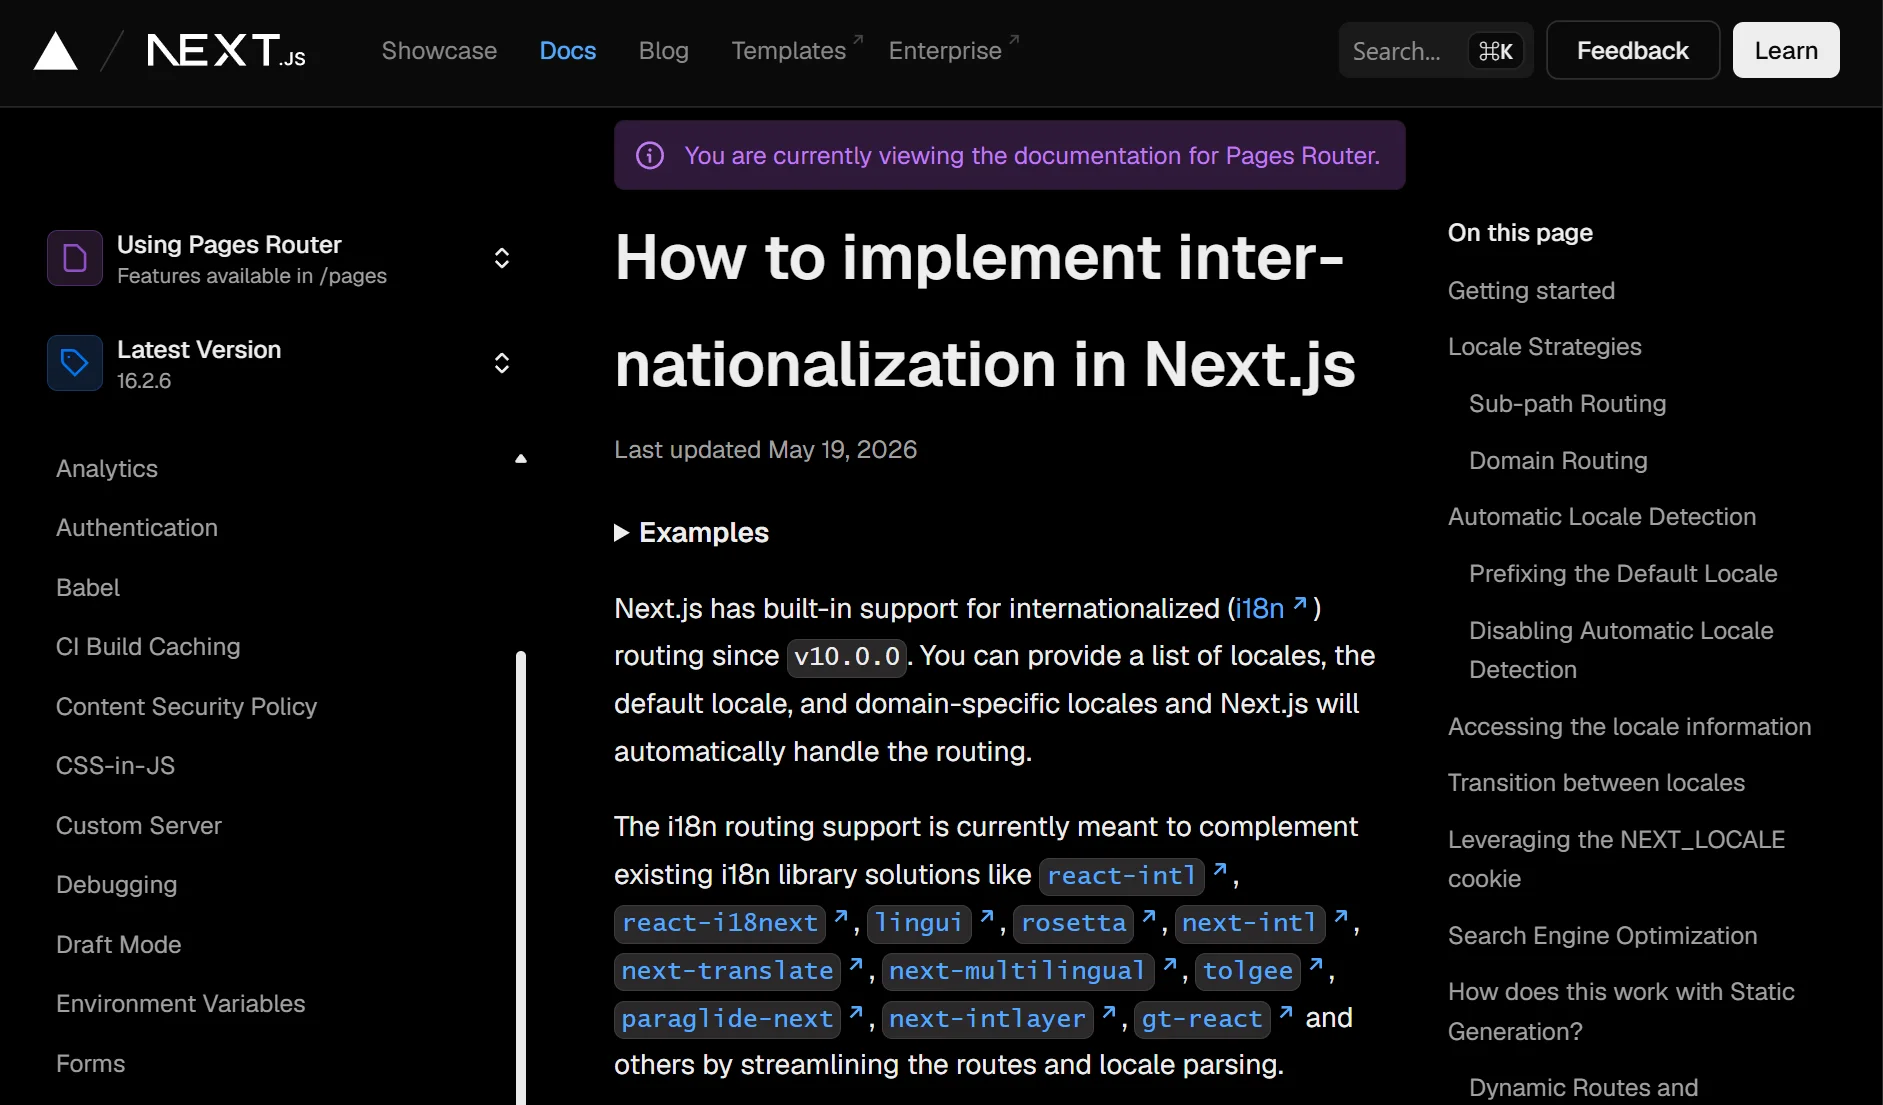Click the Feedback button
1883x1105 pixels.
[1632, 51]
